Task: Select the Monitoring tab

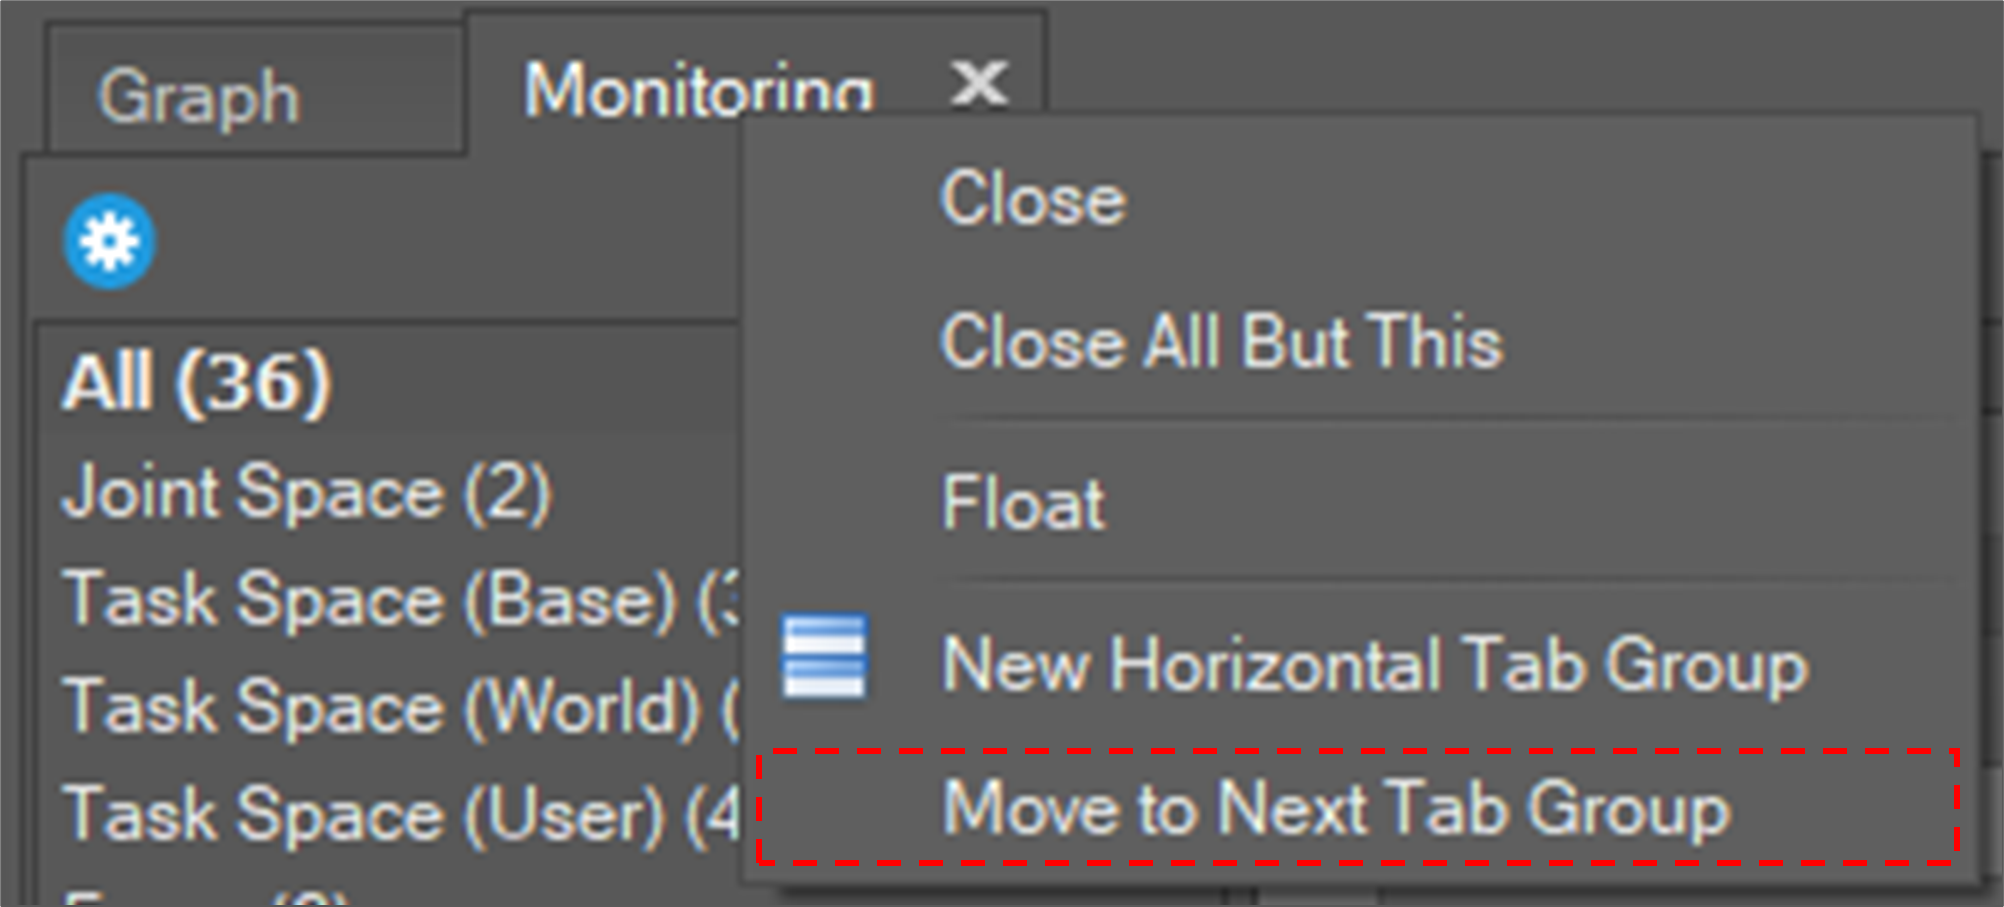Action: (x=698, y=90)
